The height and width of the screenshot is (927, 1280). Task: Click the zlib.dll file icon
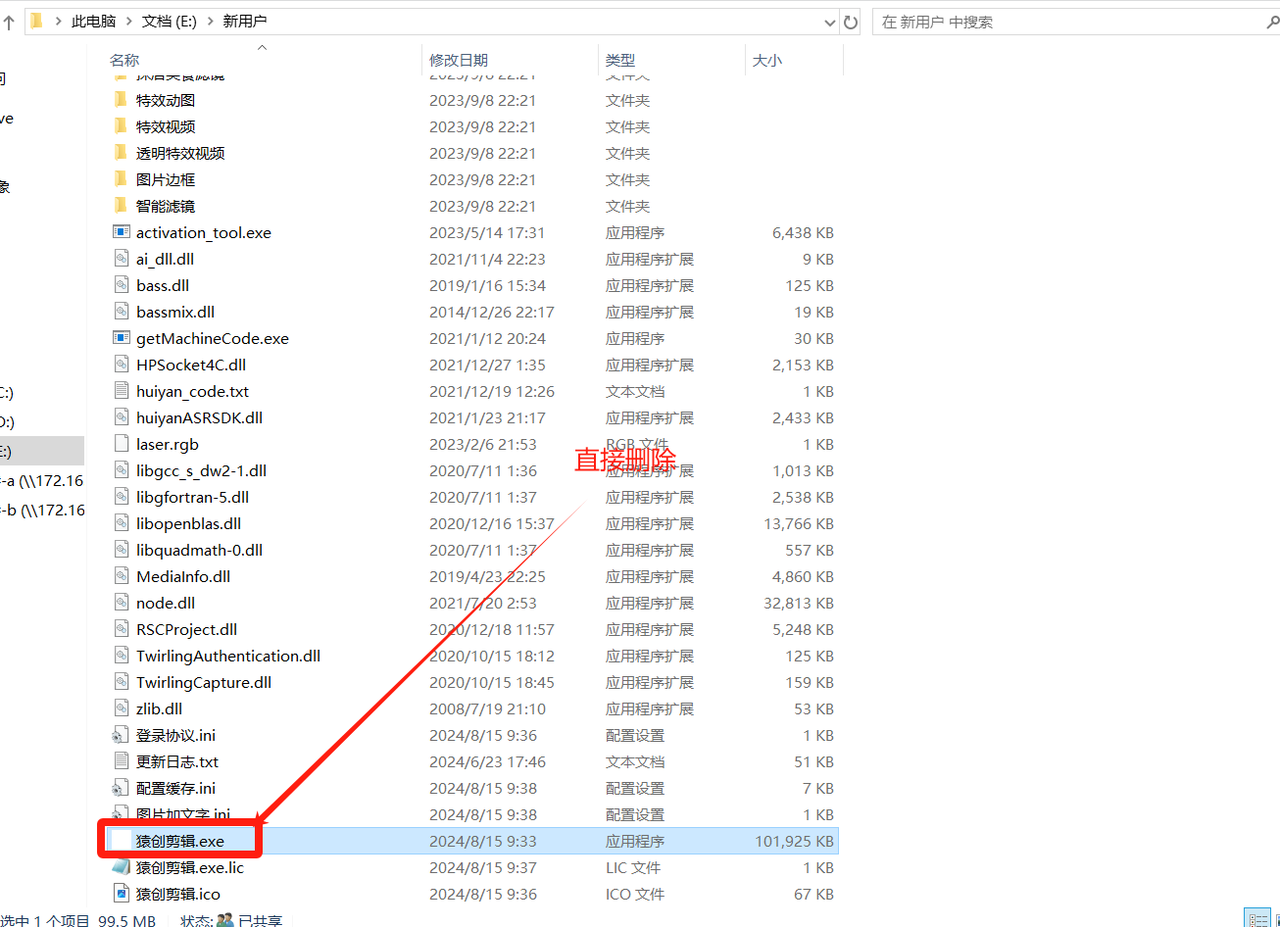(x=121, y=709)
